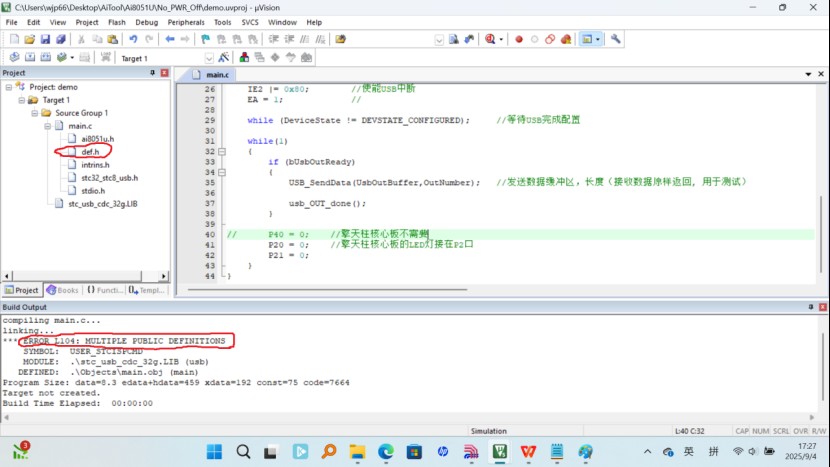The image size is (830, 467).
Task: Toggle pin on Project panel
Action: point(153,73)
